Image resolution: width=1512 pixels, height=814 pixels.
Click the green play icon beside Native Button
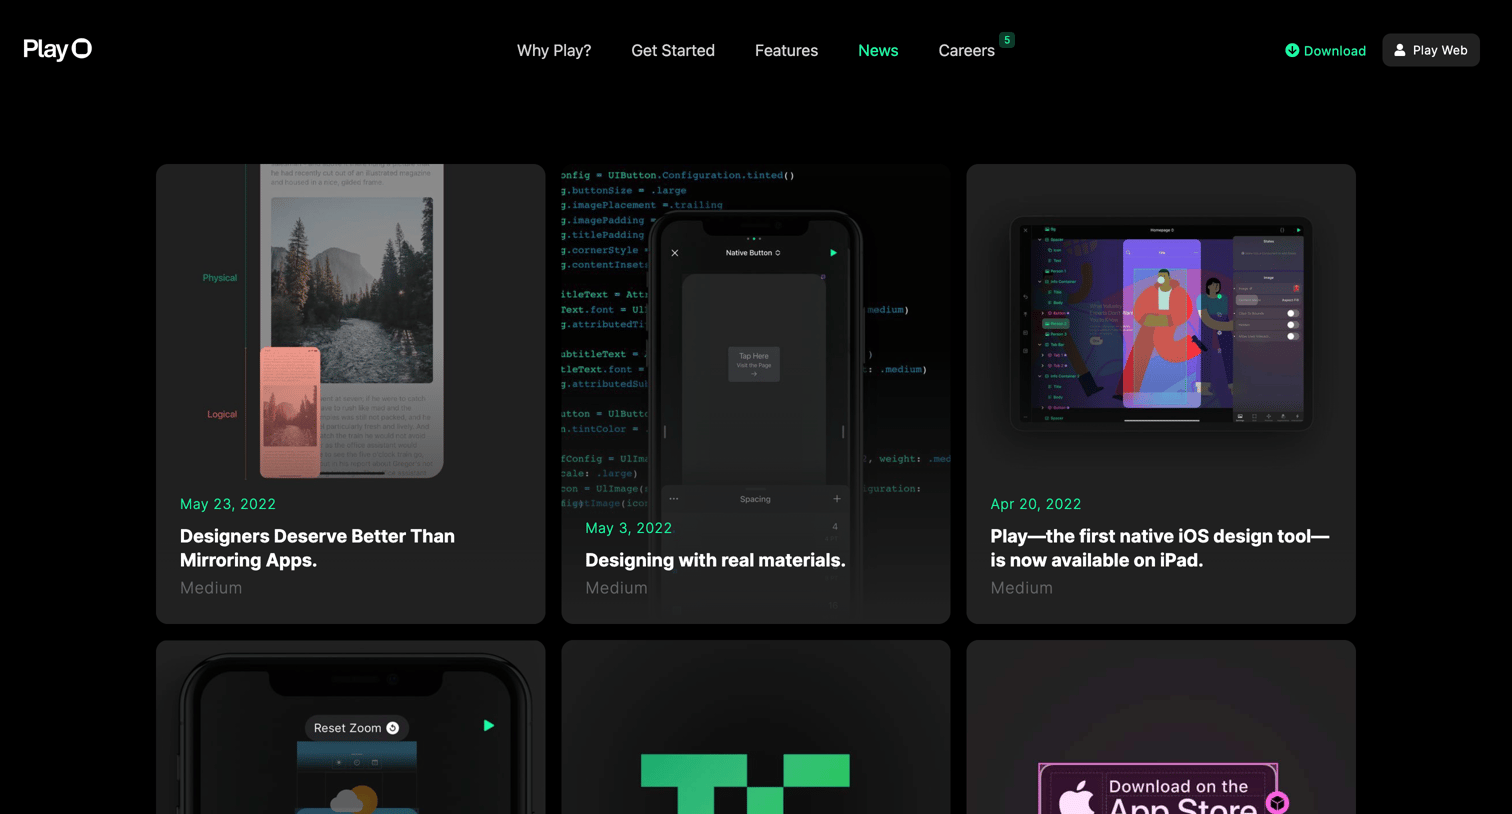[x=833, y=253]
